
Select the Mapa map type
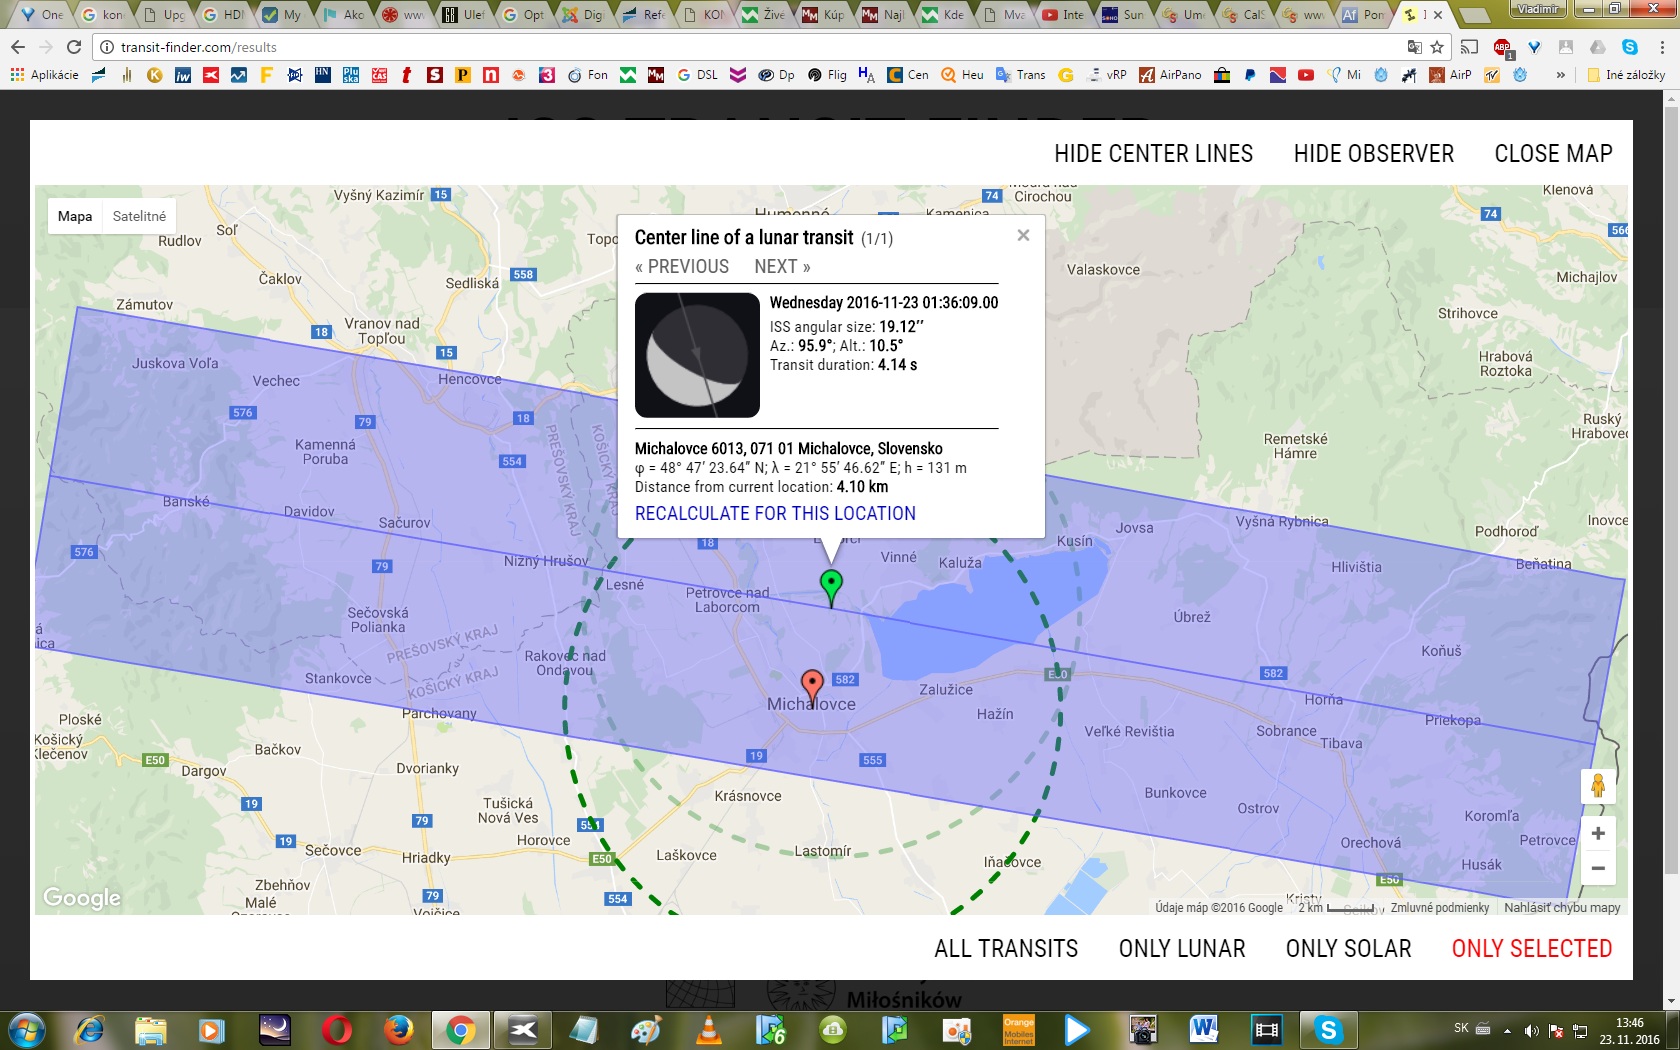click(x=75, y=216)
